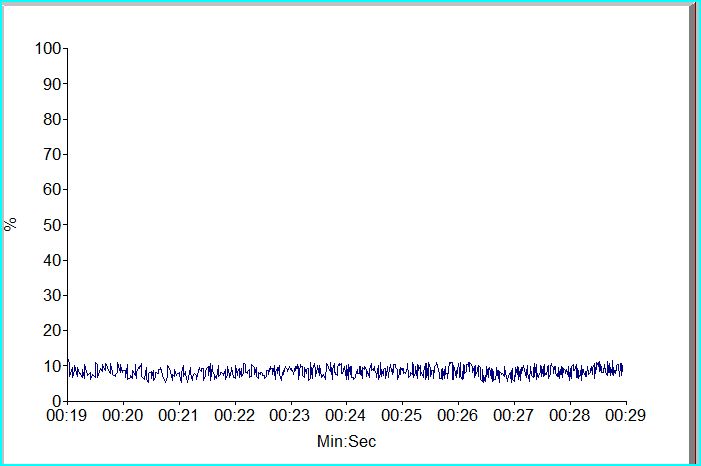Click the 00:20 time axis label
The height and width of the screenshot is (466, 701).
(x=122, y=415)
